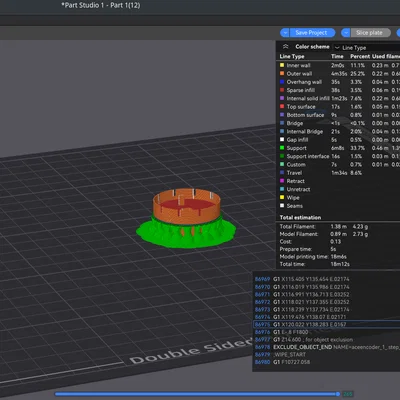Click the Model printing time 18m6s

[x=338, y=257]
